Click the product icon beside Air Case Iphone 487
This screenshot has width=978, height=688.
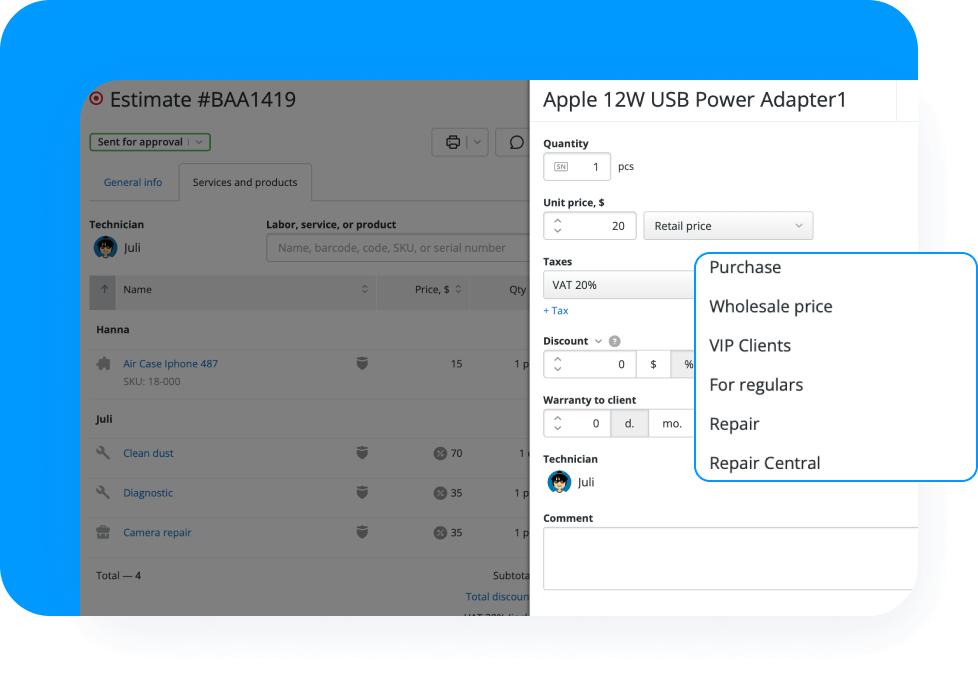tap(103, 364)
